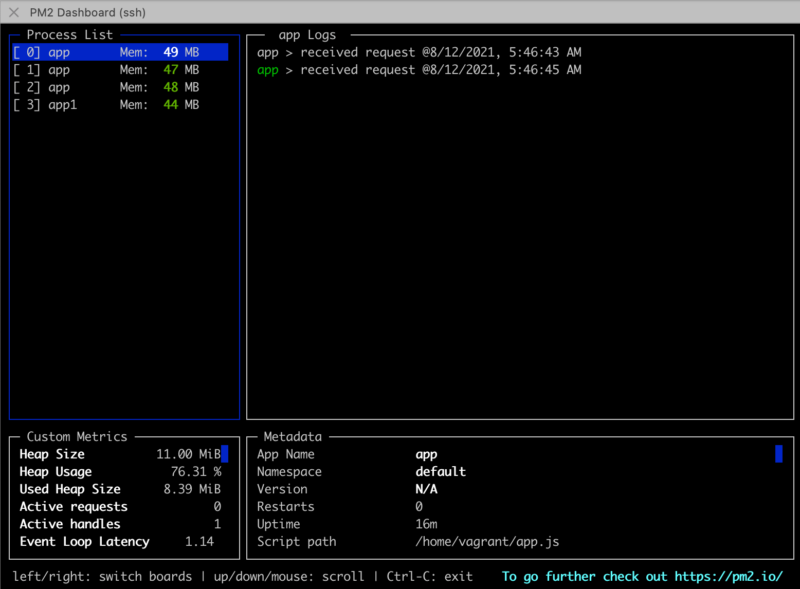800x589 pixels.
Task: Open the https://pm2.io/ link
Action: (x=727, y=577)
